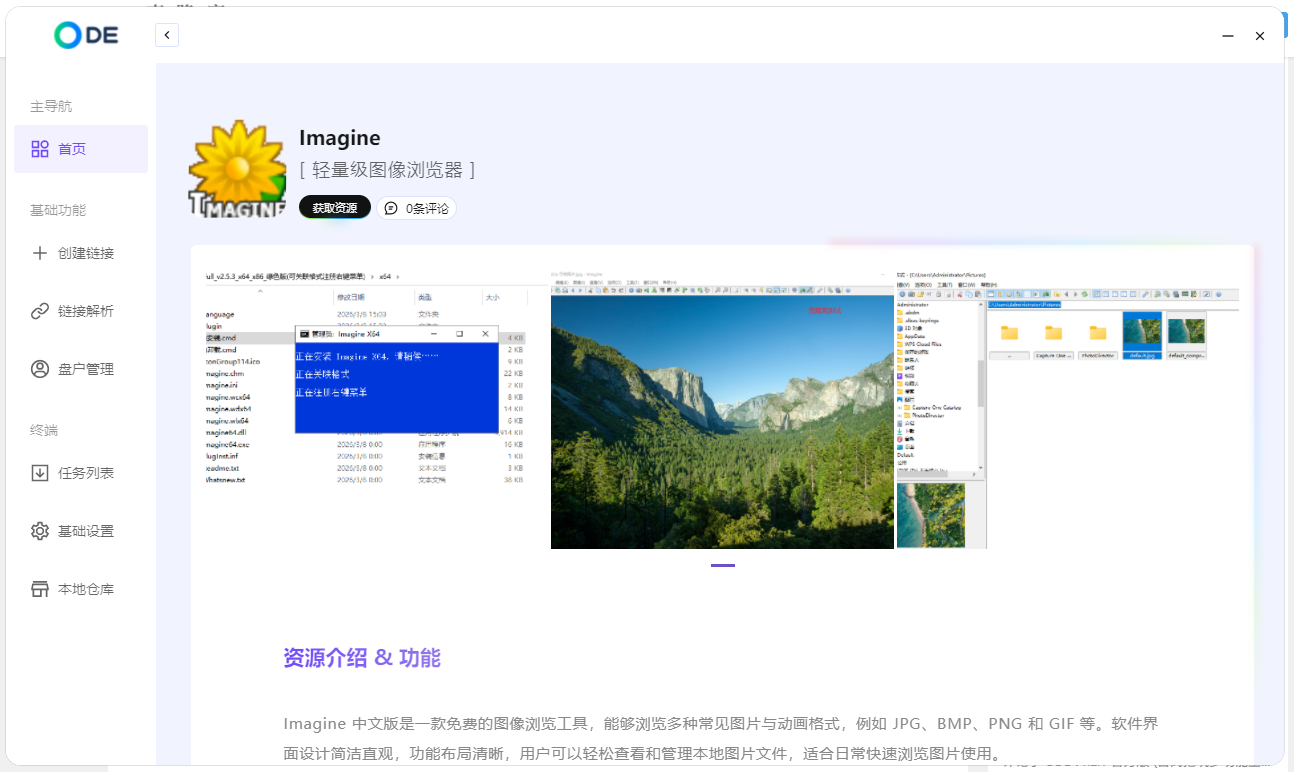Image resolution: width=1294 pixels, height=772 pixels.
Task: View the file browser screenshot
Action: [x=1068, y=409]
